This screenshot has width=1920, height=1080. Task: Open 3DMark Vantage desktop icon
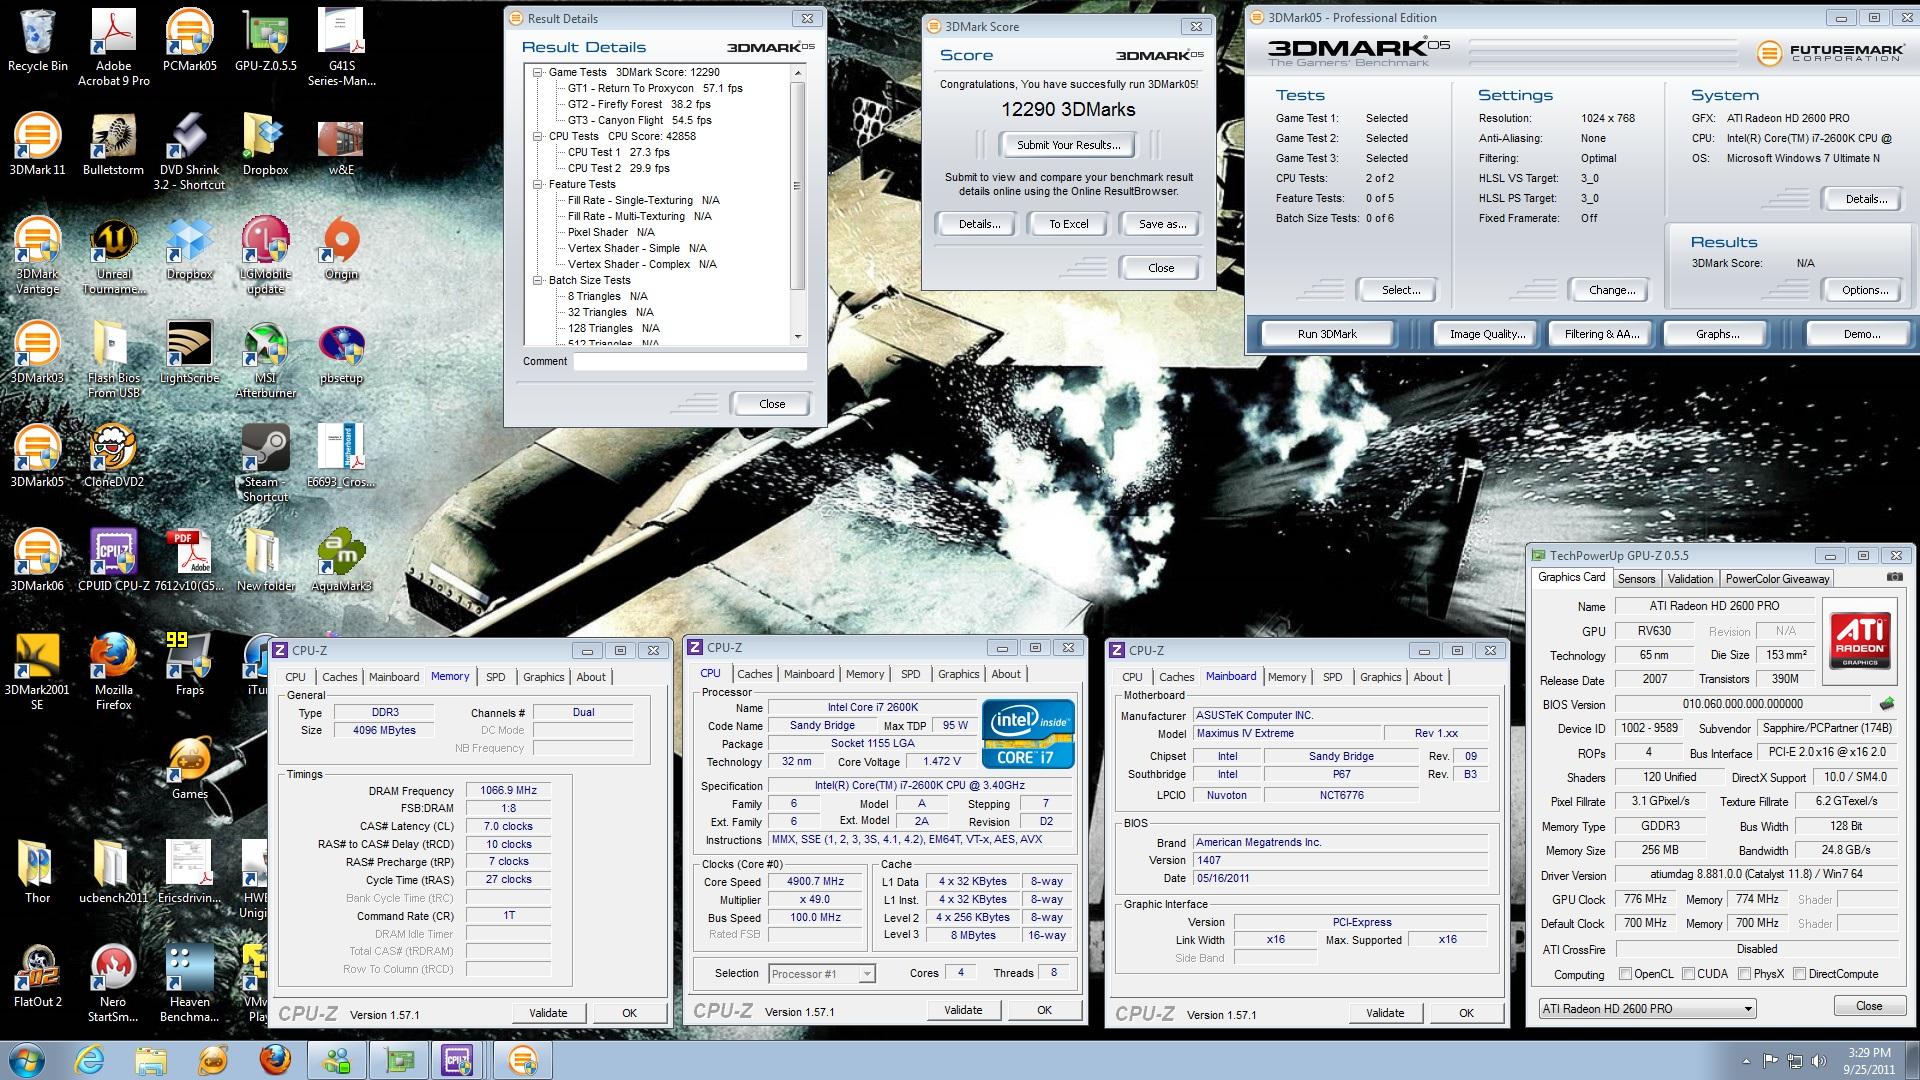click(x=38, y=255)
